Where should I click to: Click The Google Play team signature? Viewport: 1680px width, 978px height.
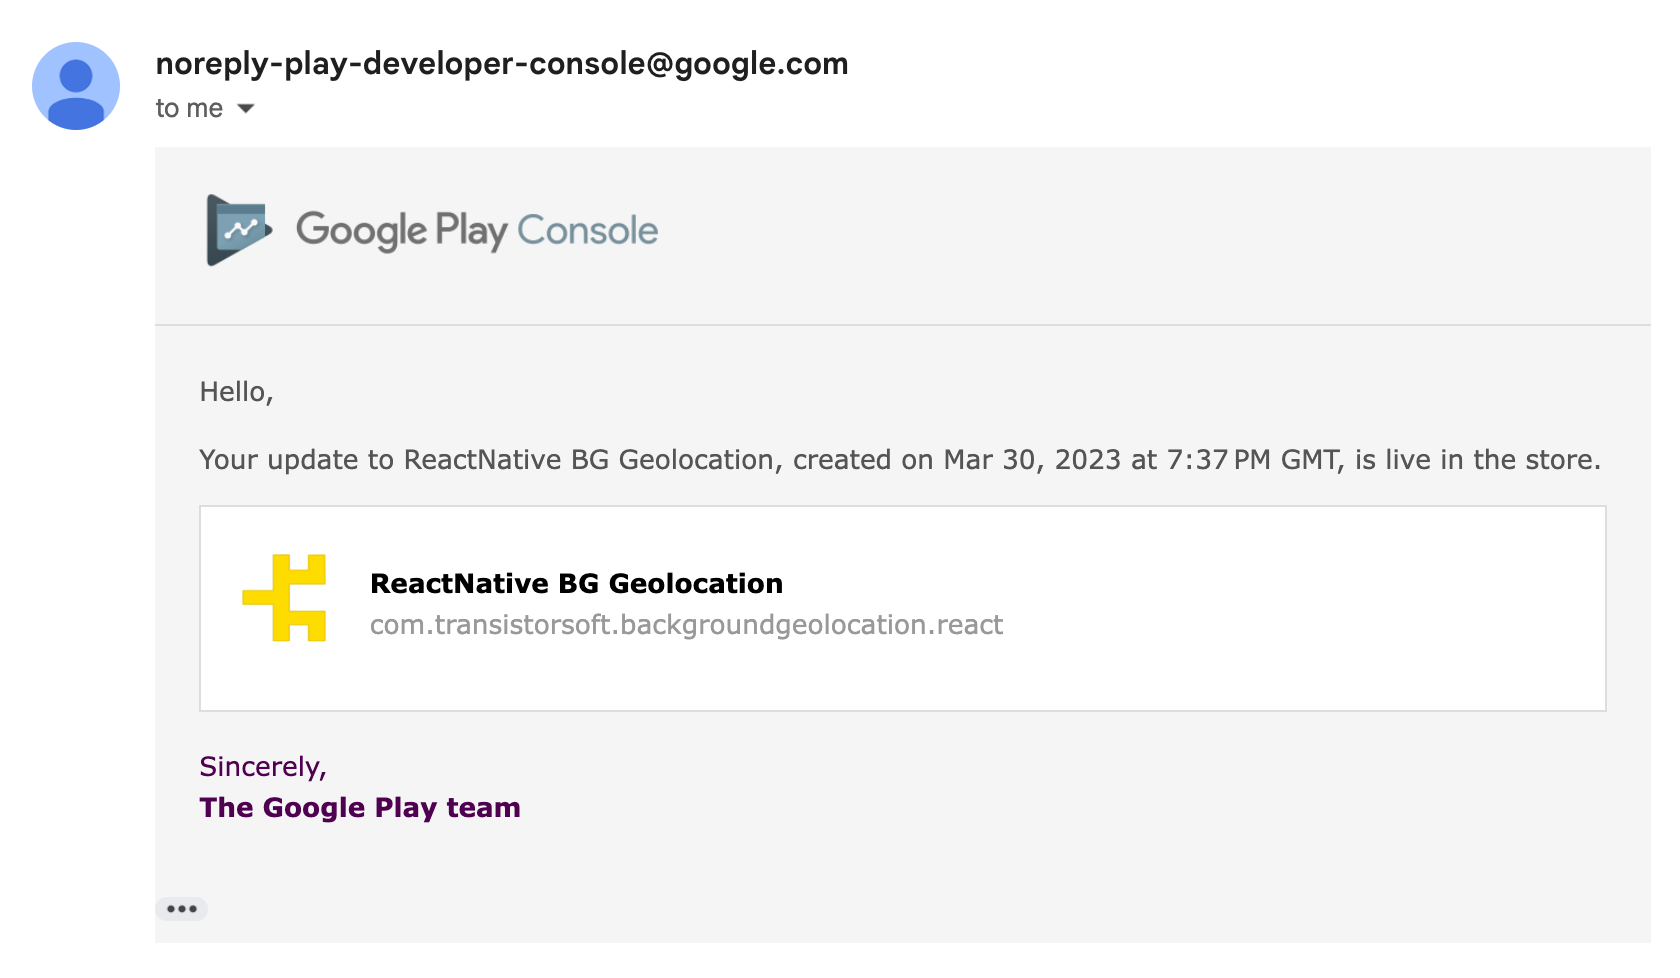coord(360,807)
